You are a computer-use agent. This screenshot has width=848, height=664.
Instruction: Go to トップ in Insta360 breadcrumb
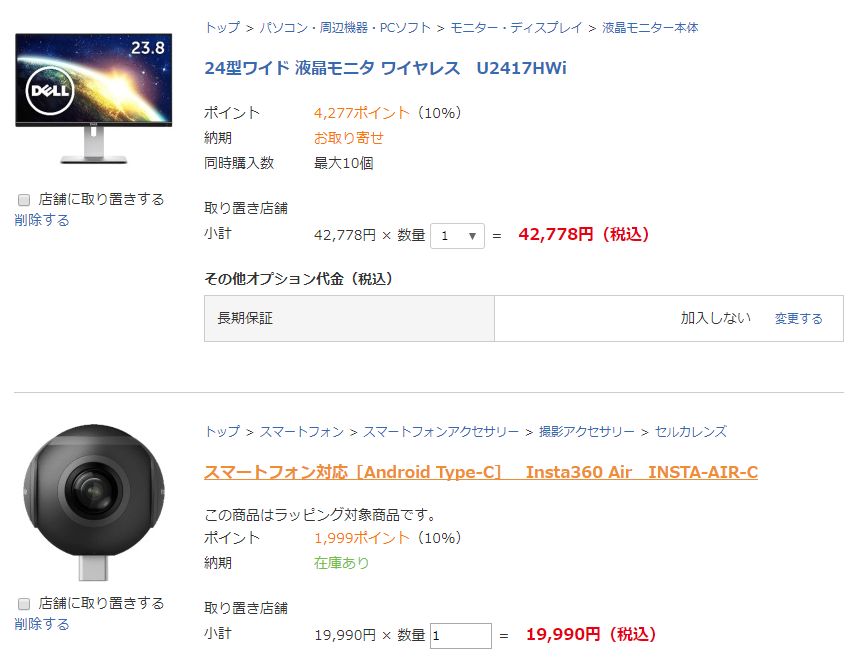222,432
